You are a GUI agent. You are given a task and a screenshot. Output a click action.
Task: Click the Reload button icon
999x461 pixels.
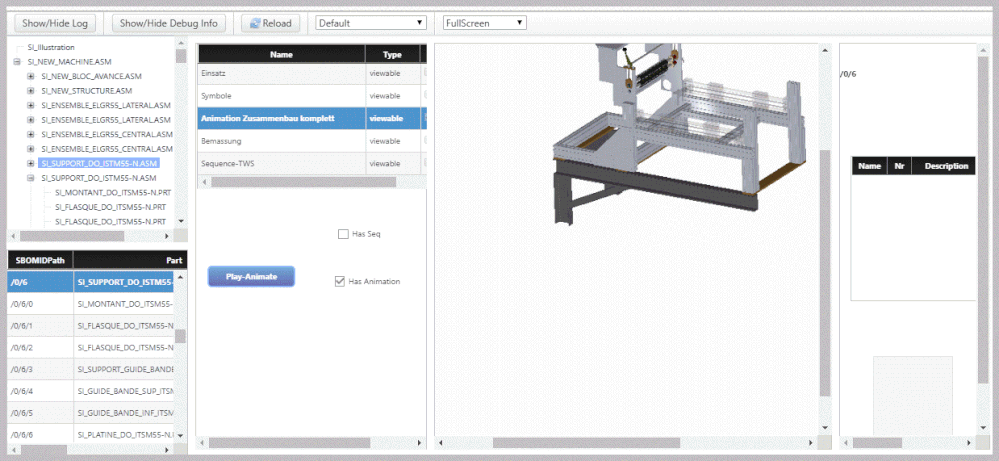[255, 24]
